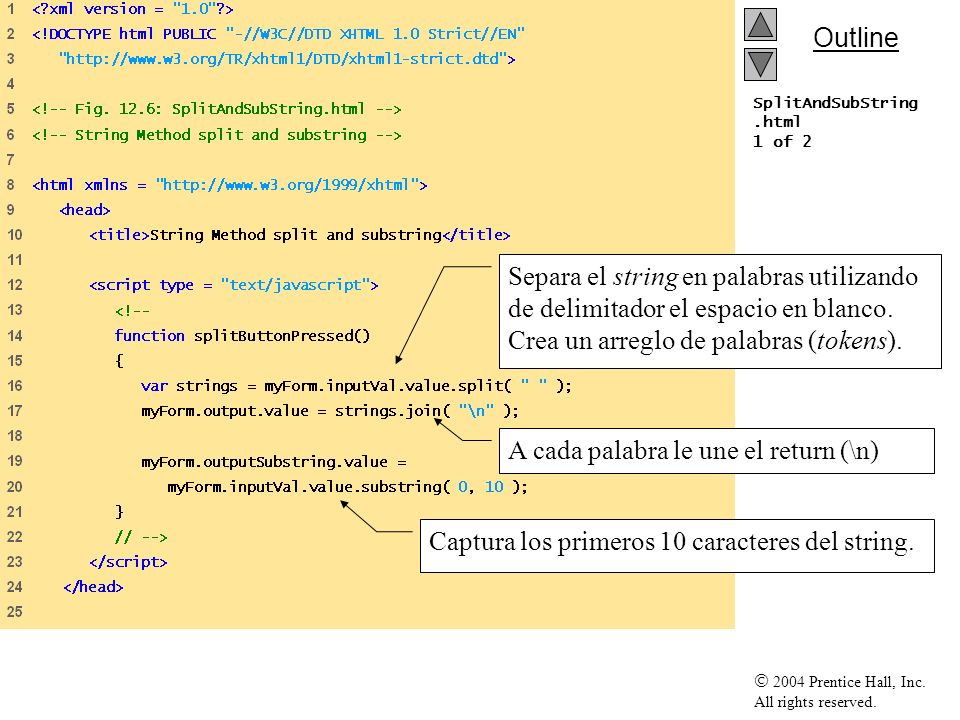Image resolution: width=960 pixels, height=720 pixels.
Task: Click the html xmlns tag on line 8
Action: tap(230, 185)
